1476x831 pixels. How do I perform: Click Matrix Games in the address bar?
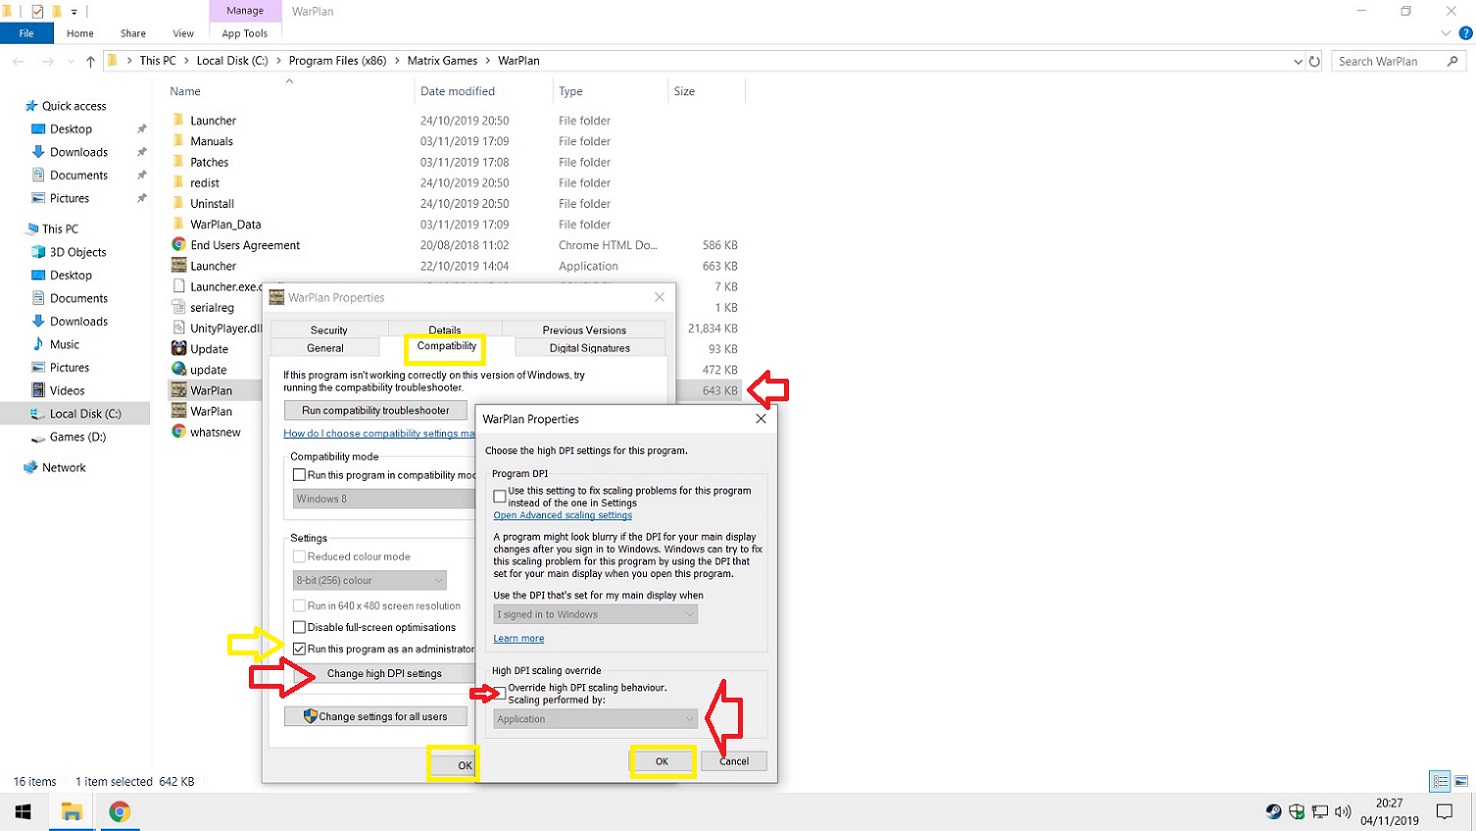pos(442,61)
